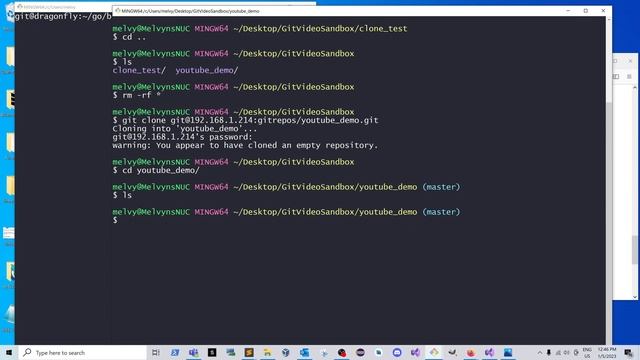Click the background window scrollbar down arrow
The width and height of the screenshot is (640, 360).
(x=635, y=297)
